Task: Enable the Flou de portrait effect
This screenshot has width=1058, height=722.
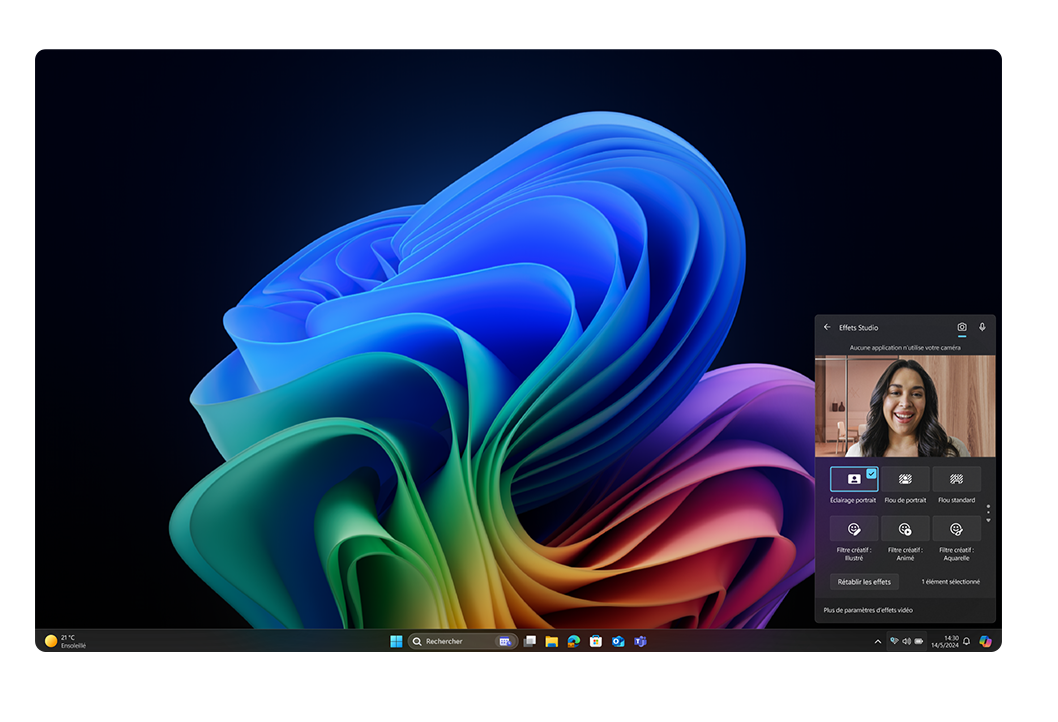Action: tap(905, 479)
